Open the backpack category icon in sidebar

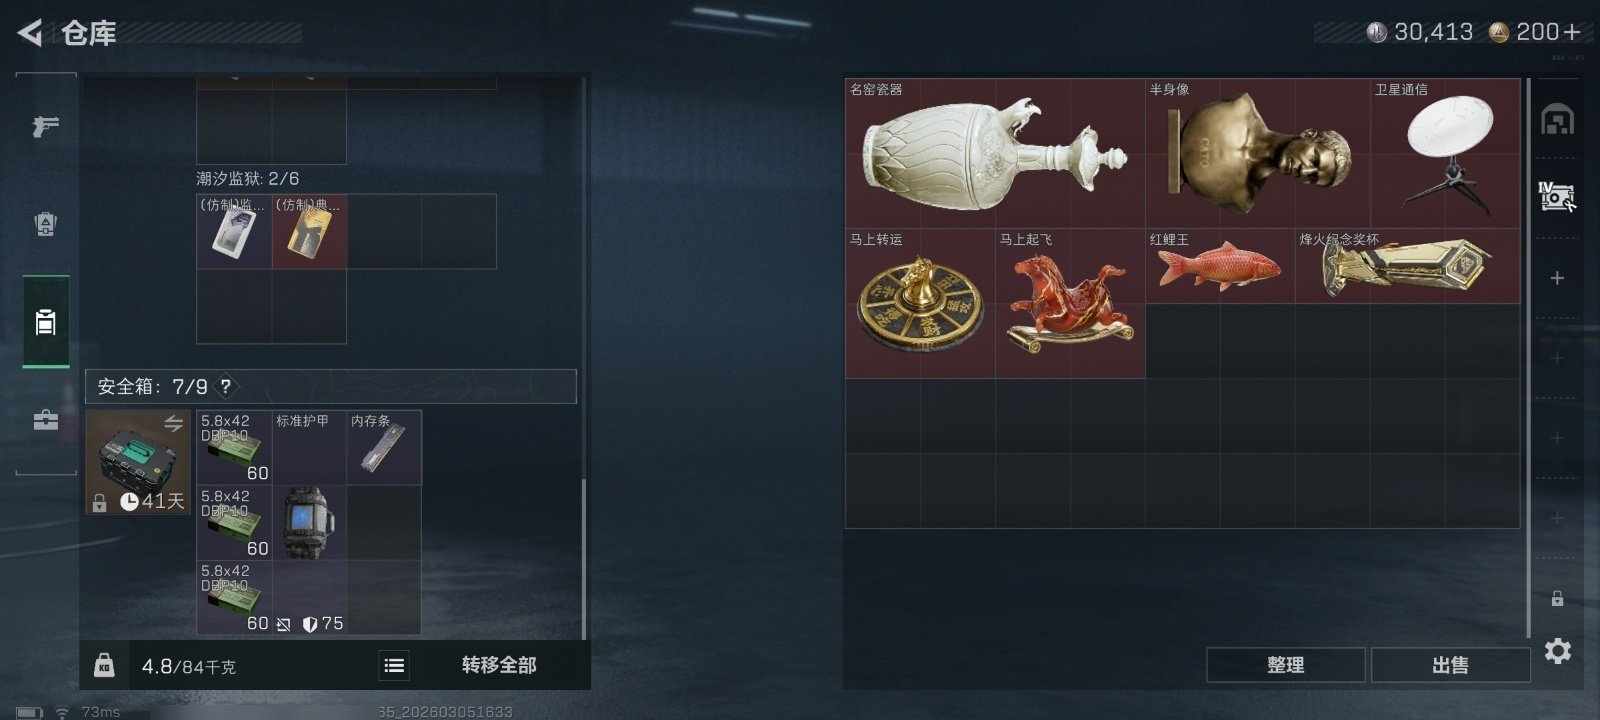[x=45, y=224]
